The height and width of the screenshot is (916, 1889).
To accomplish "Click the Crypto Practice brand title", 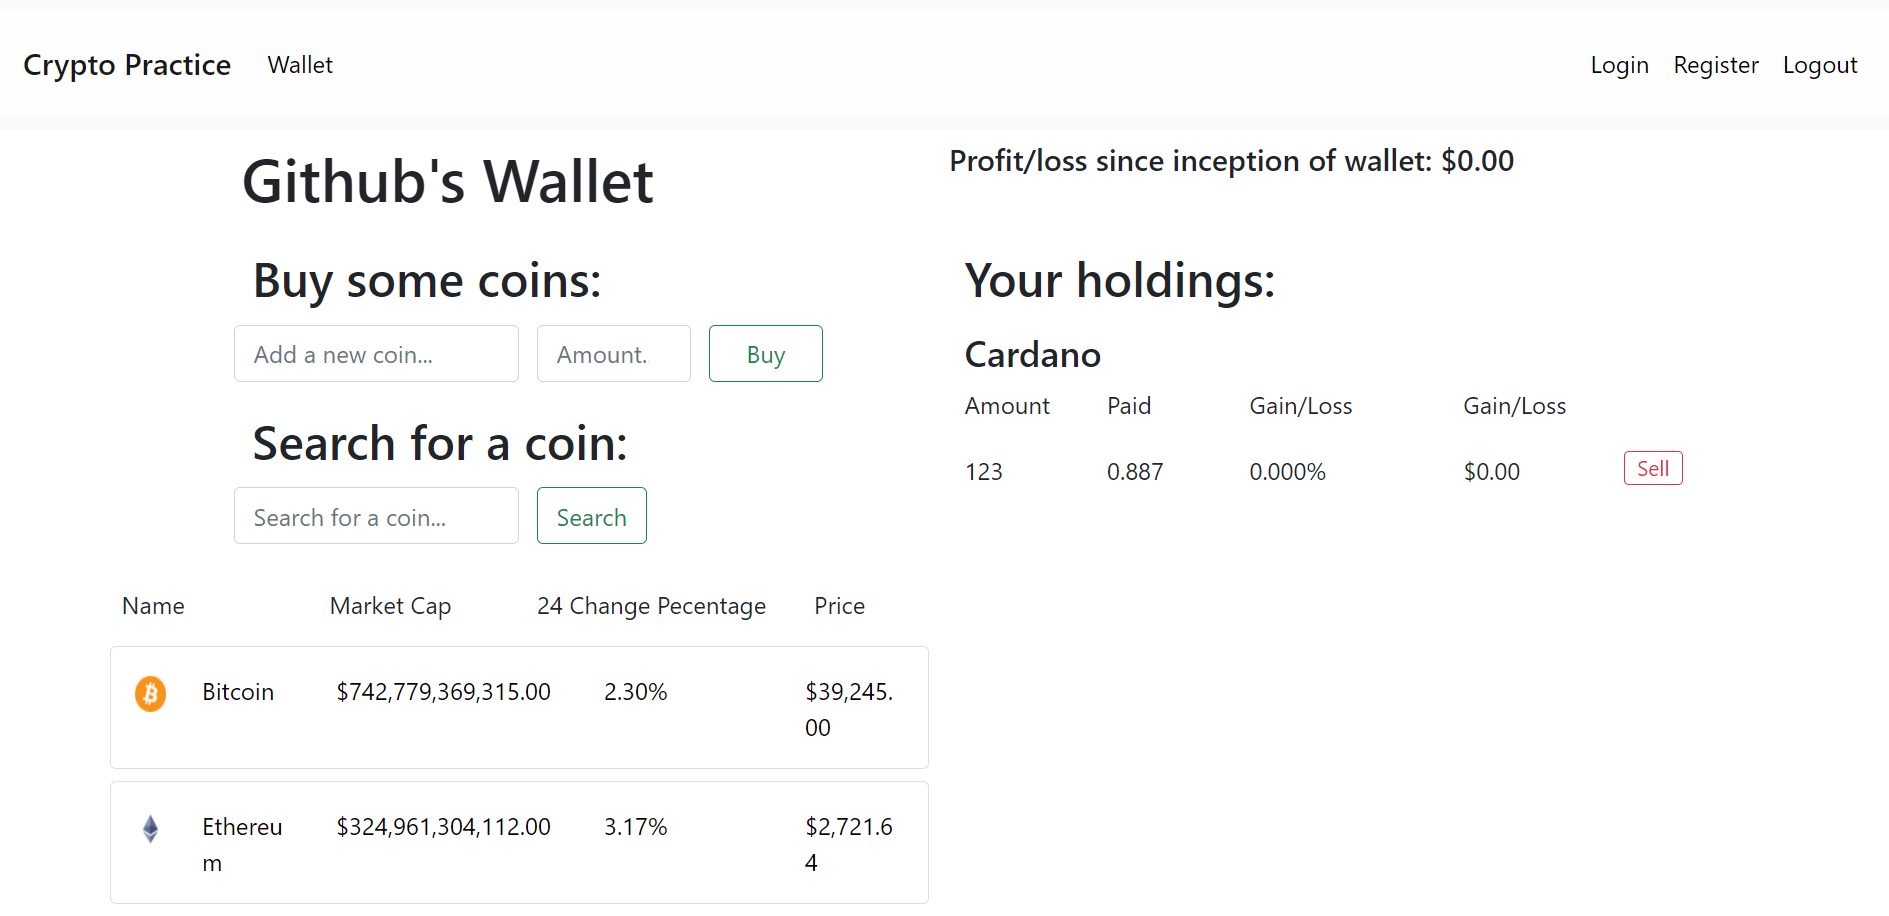I will click(127, 64).
